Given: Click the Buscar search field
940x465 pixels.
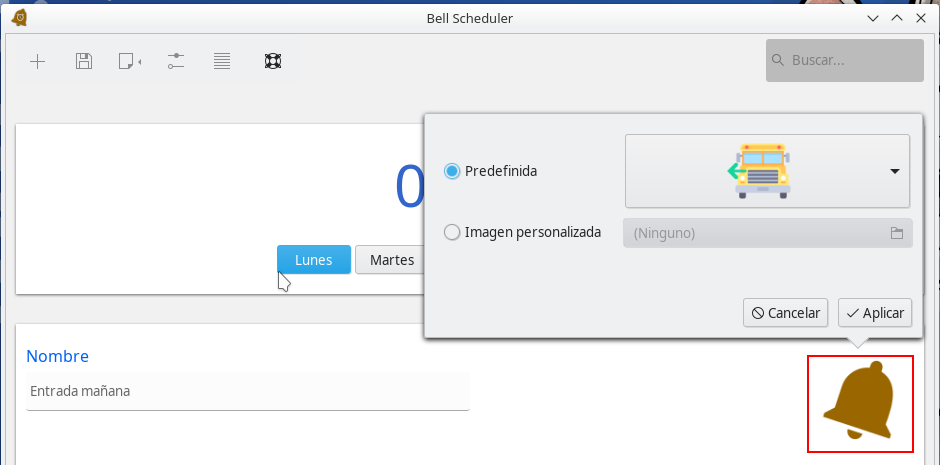Looking at the screenshot, I should [x=852, y=61].
